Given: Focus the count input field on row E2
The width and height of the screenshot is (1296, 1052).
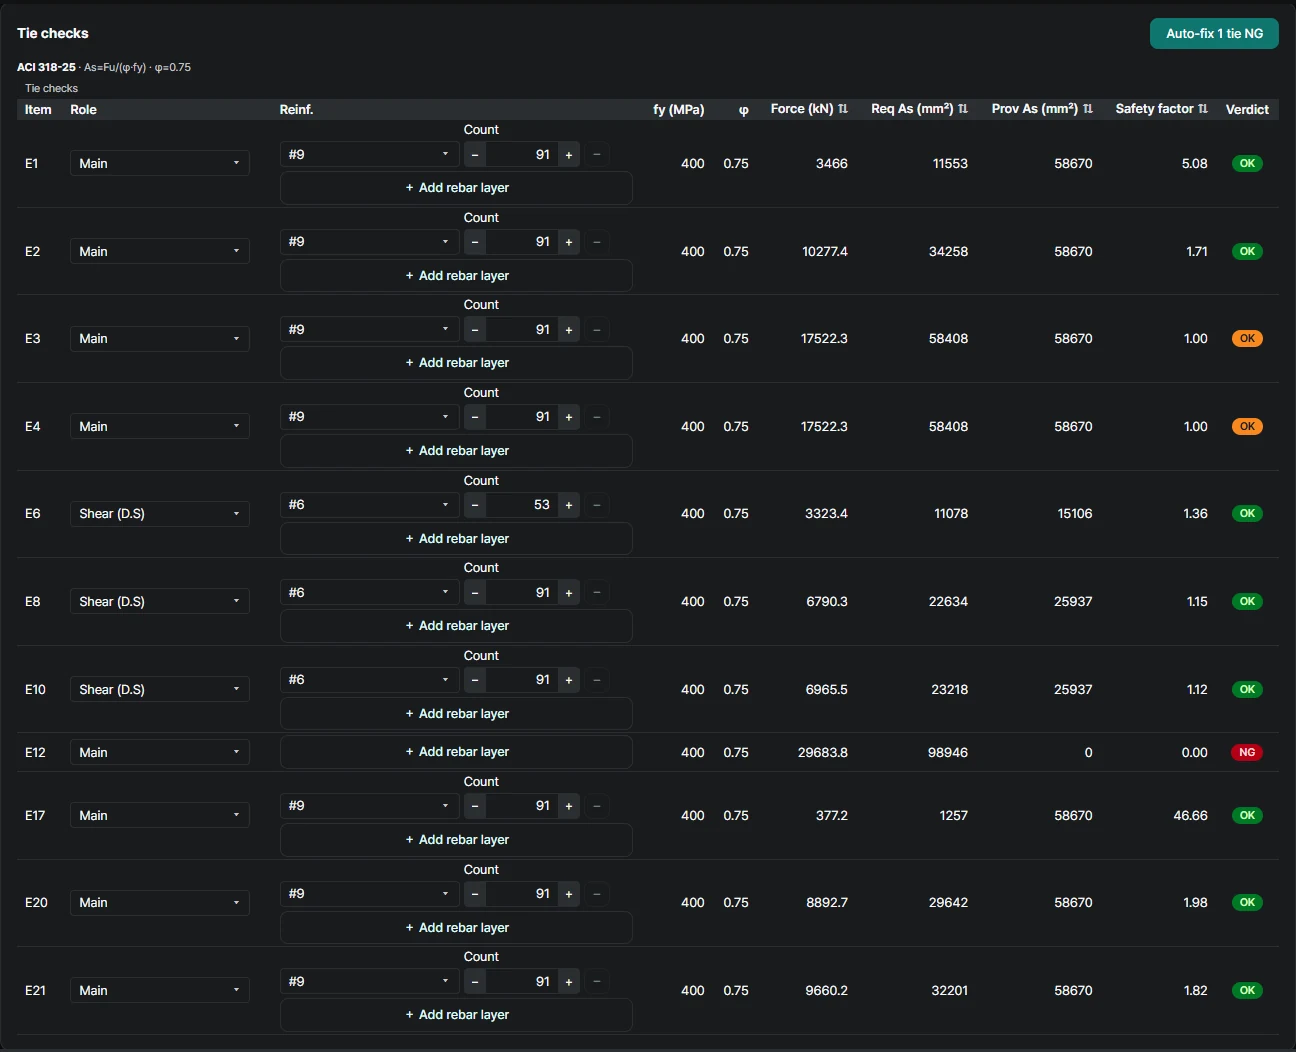Looking at the screenshot, I should 522,242.
